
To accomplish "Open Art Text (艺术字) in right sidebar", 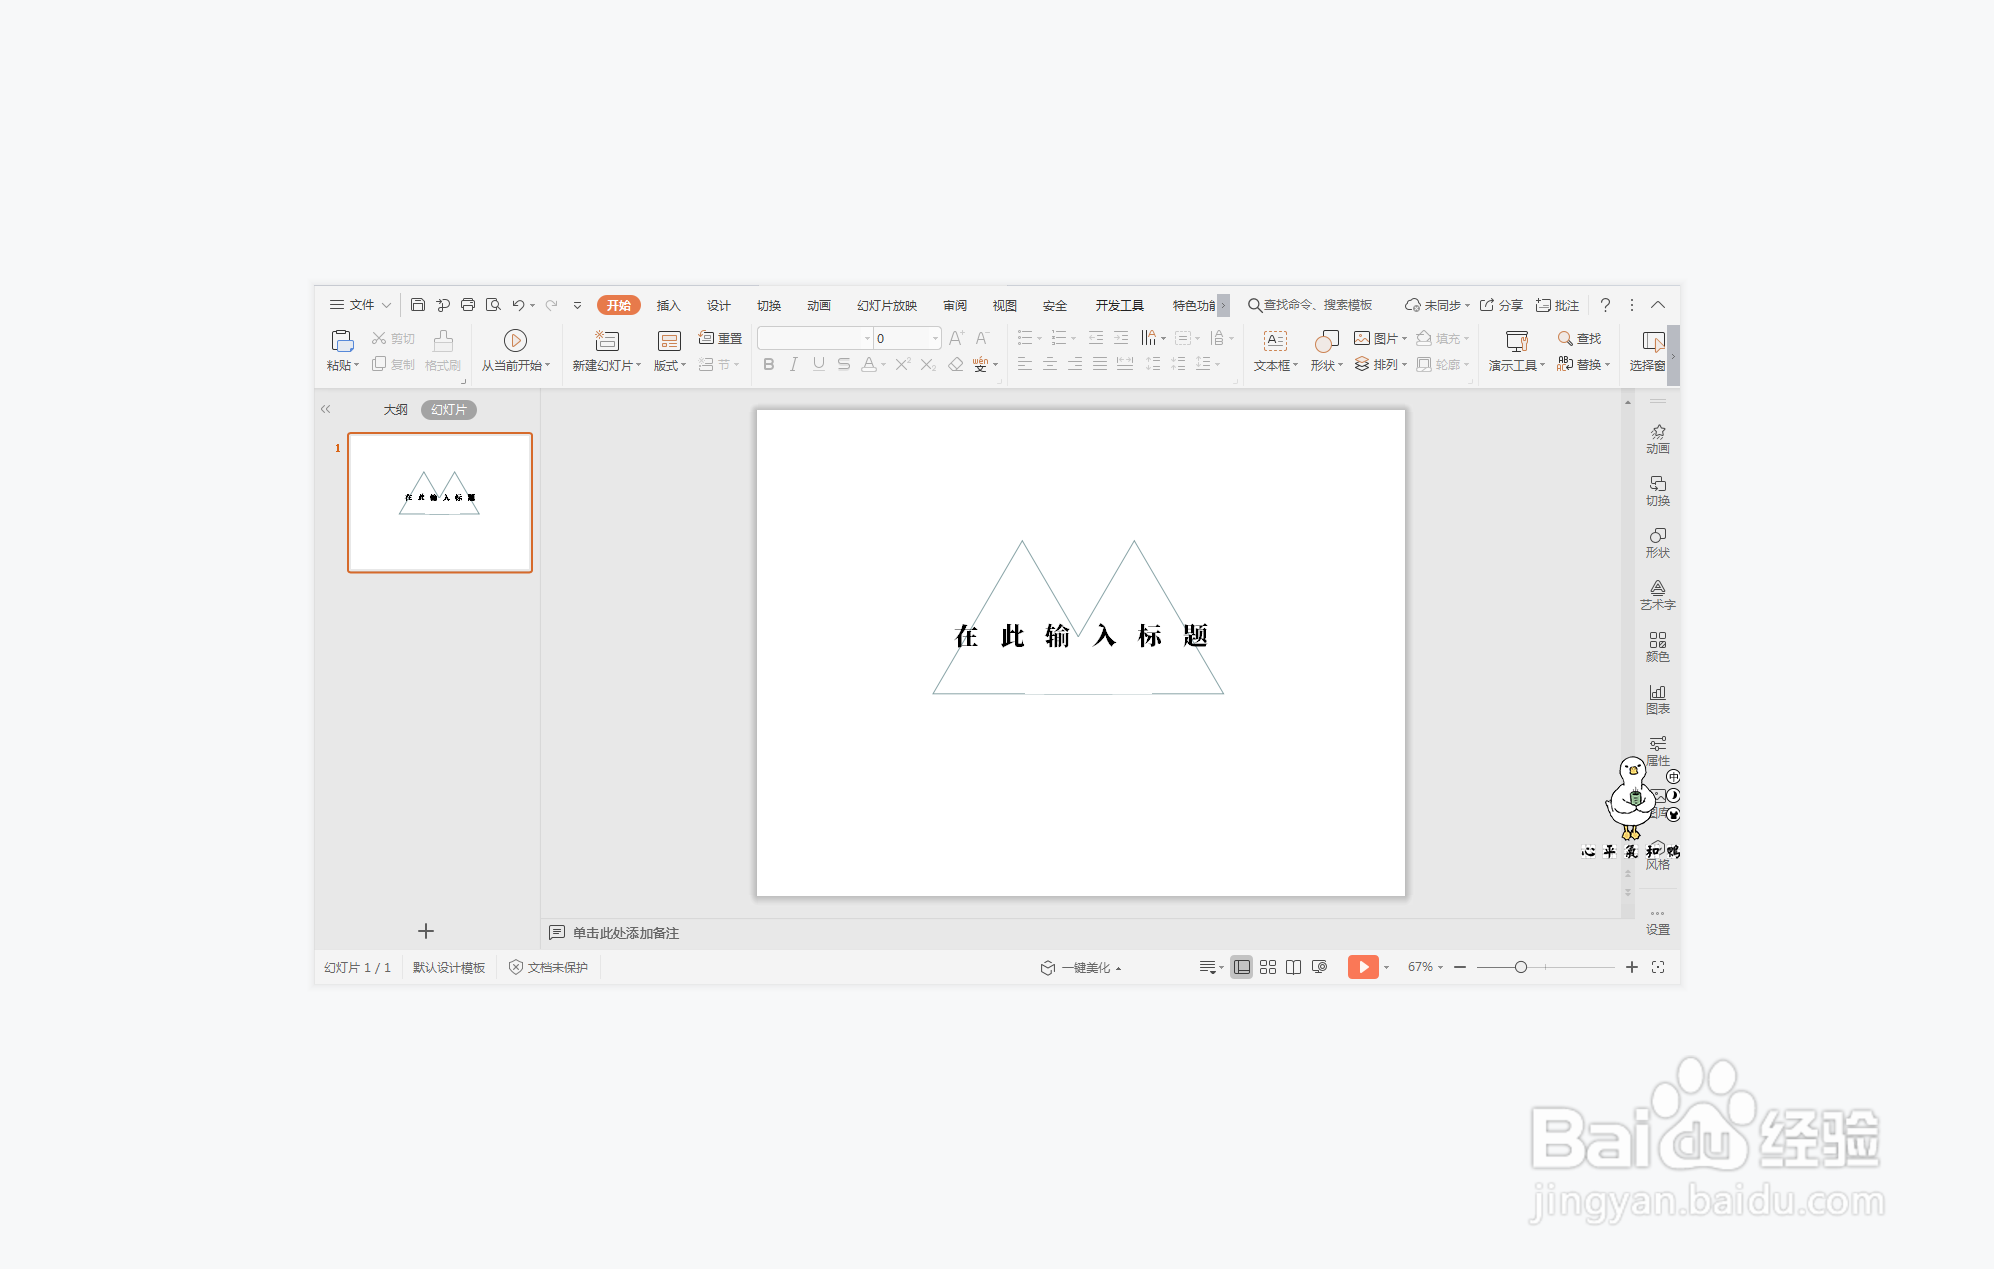I will [1658, 594].
